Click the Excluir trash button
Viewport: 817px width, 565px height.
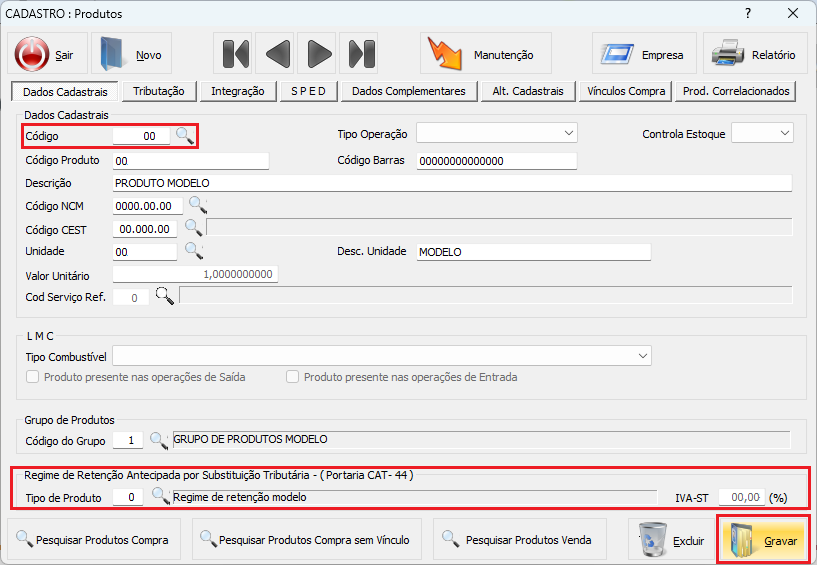click(671, 539)
